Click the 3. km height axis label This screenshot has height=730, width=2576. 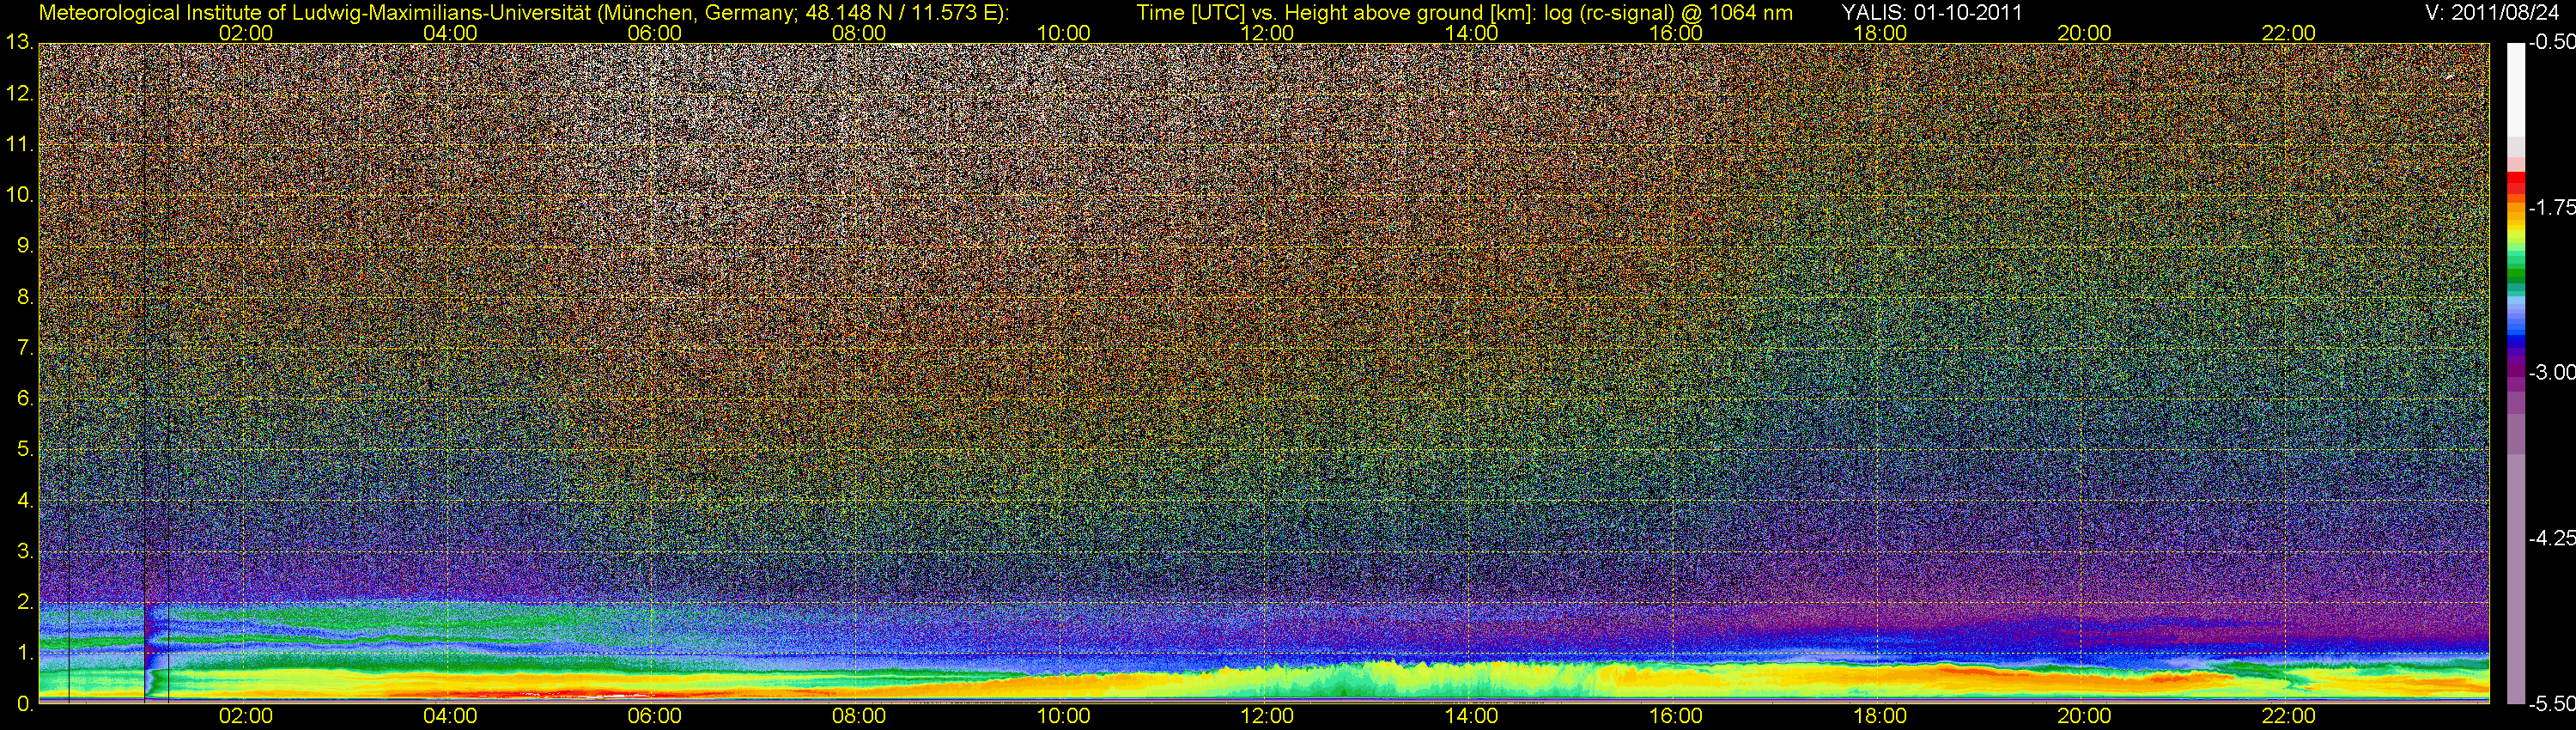25,551
